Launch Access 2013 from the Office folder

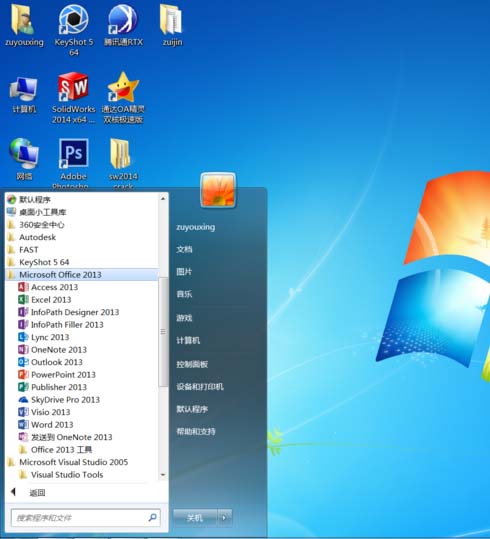48,287
